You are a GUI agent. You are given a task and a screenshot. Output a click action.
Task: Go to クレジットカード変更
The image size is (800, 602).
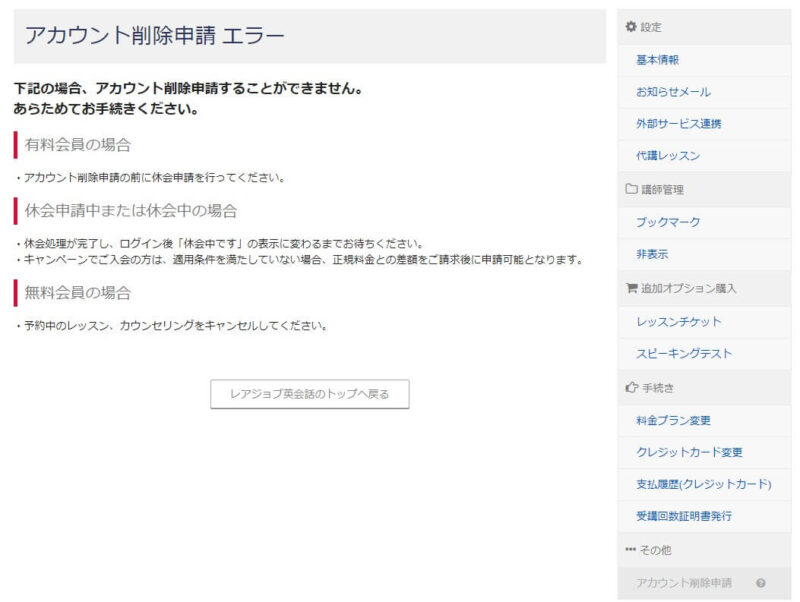(x=704, y=453)
